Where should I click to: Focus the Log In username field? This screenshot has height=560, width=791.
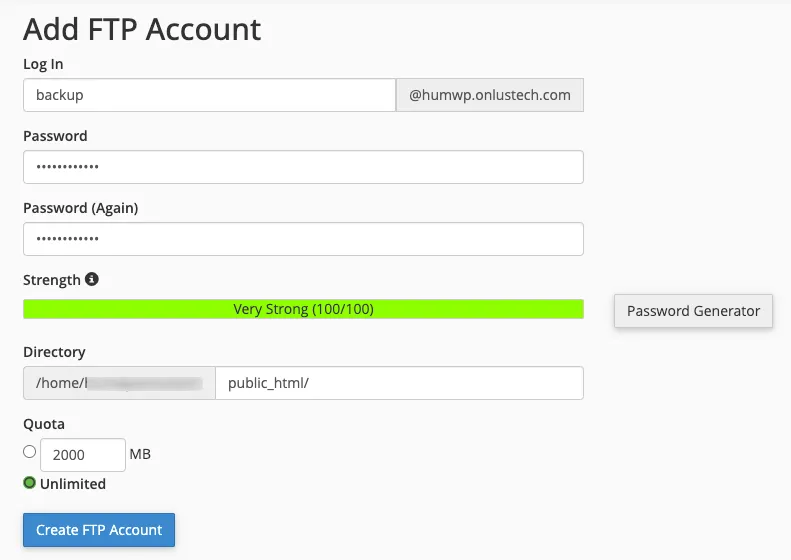point(209,95)
